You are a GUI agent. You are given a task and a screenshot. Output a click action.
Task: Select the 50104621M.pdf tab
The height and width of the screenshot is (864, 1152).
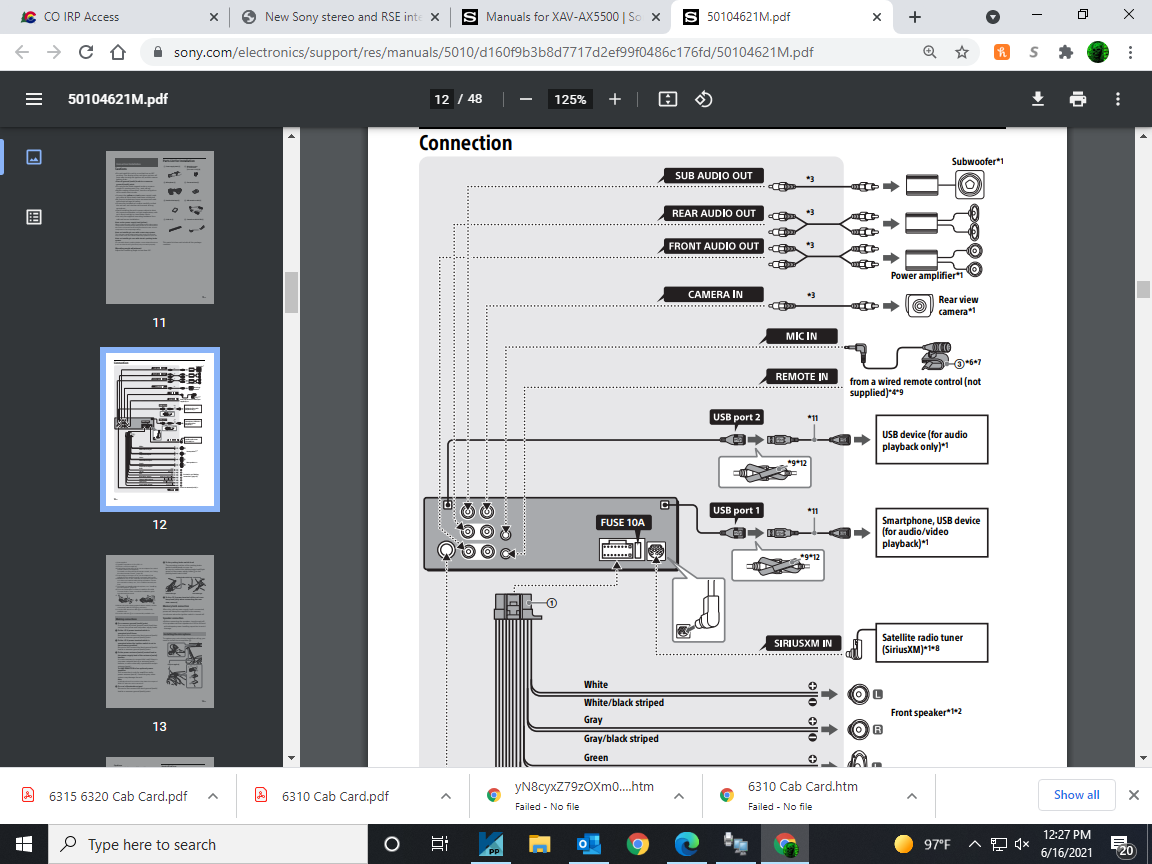(781, 17)
